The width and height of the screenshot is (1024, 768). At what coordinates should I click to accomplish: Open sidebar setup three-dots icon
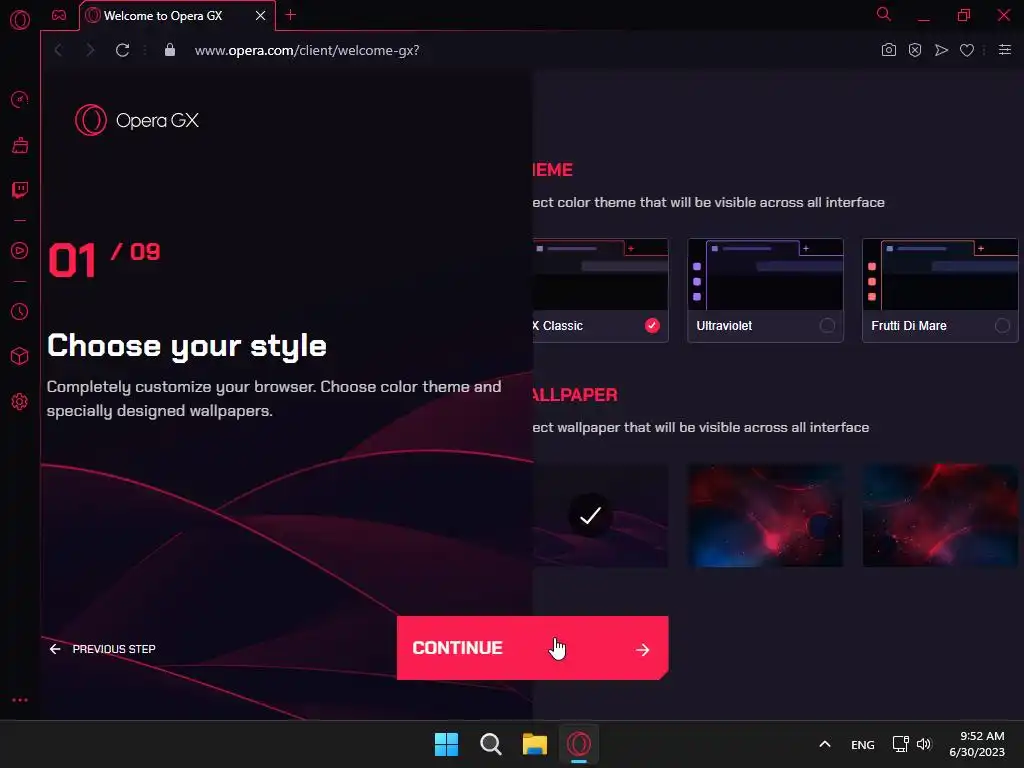point(20,700)
